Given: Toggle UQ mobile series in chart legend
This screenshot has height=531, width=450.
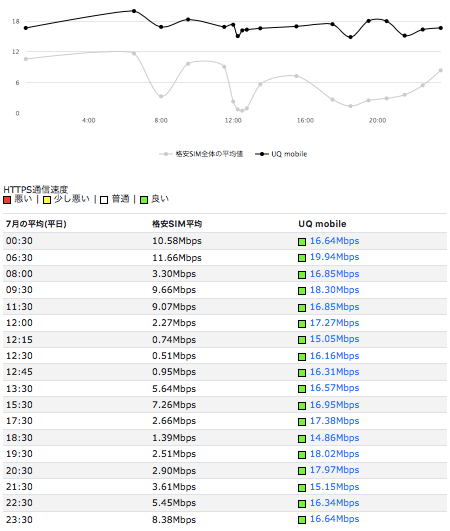Looking at the screenshot, I should (x=281, y=154).
